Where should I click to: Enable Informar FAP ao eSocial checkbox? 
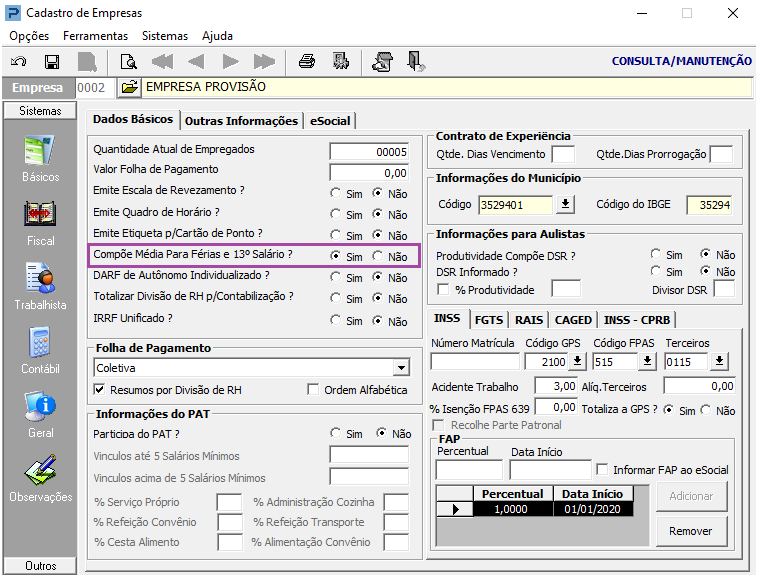point(601,470)
